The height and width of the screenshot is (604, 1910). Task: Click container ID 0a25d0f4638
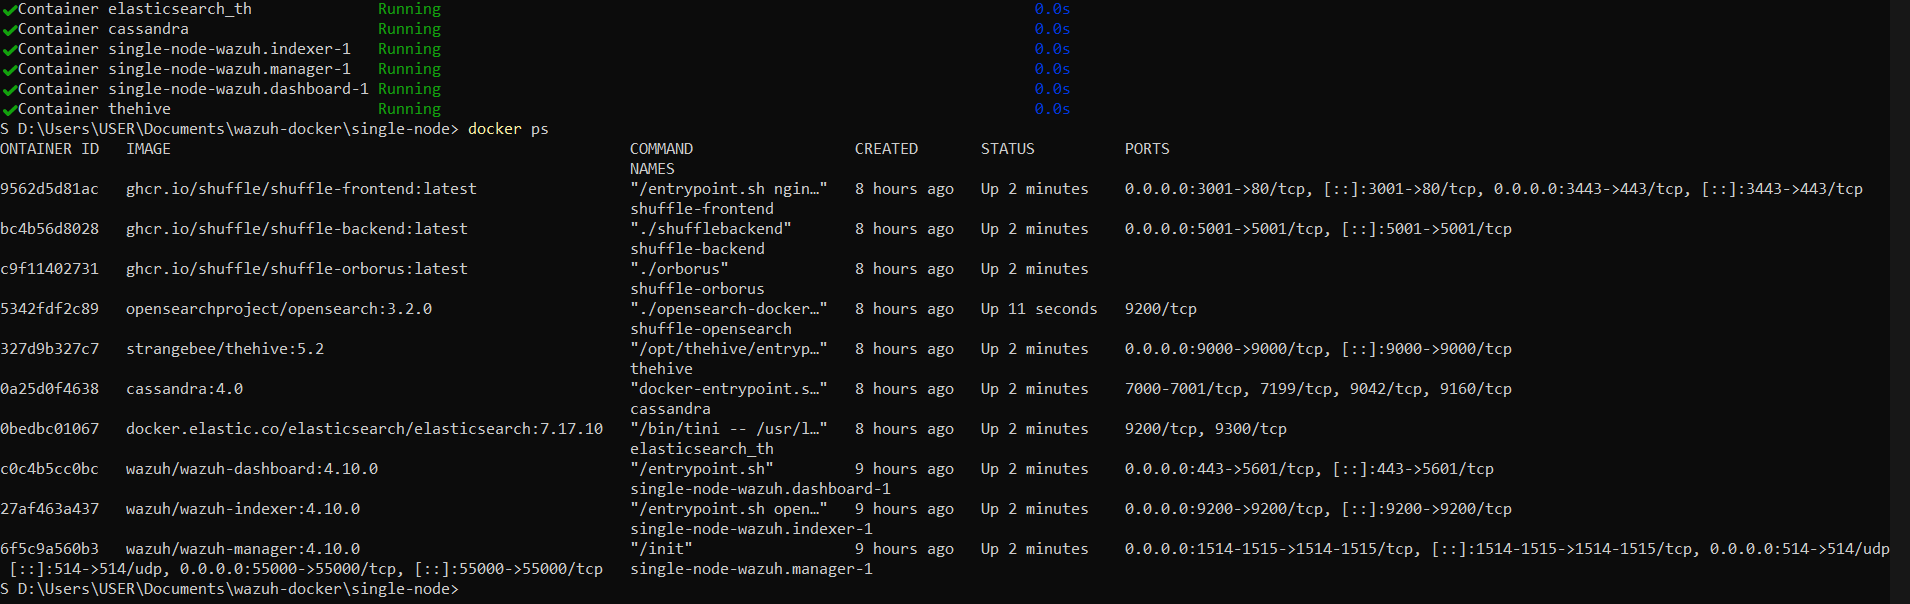point(49,389)
